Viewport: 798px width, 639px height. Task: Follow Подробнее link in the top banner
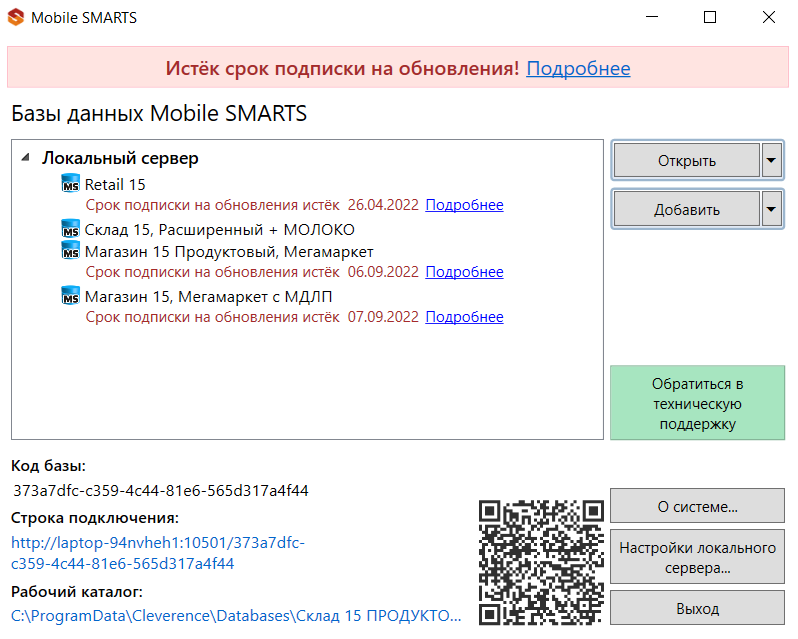click(x=578, y=68)
